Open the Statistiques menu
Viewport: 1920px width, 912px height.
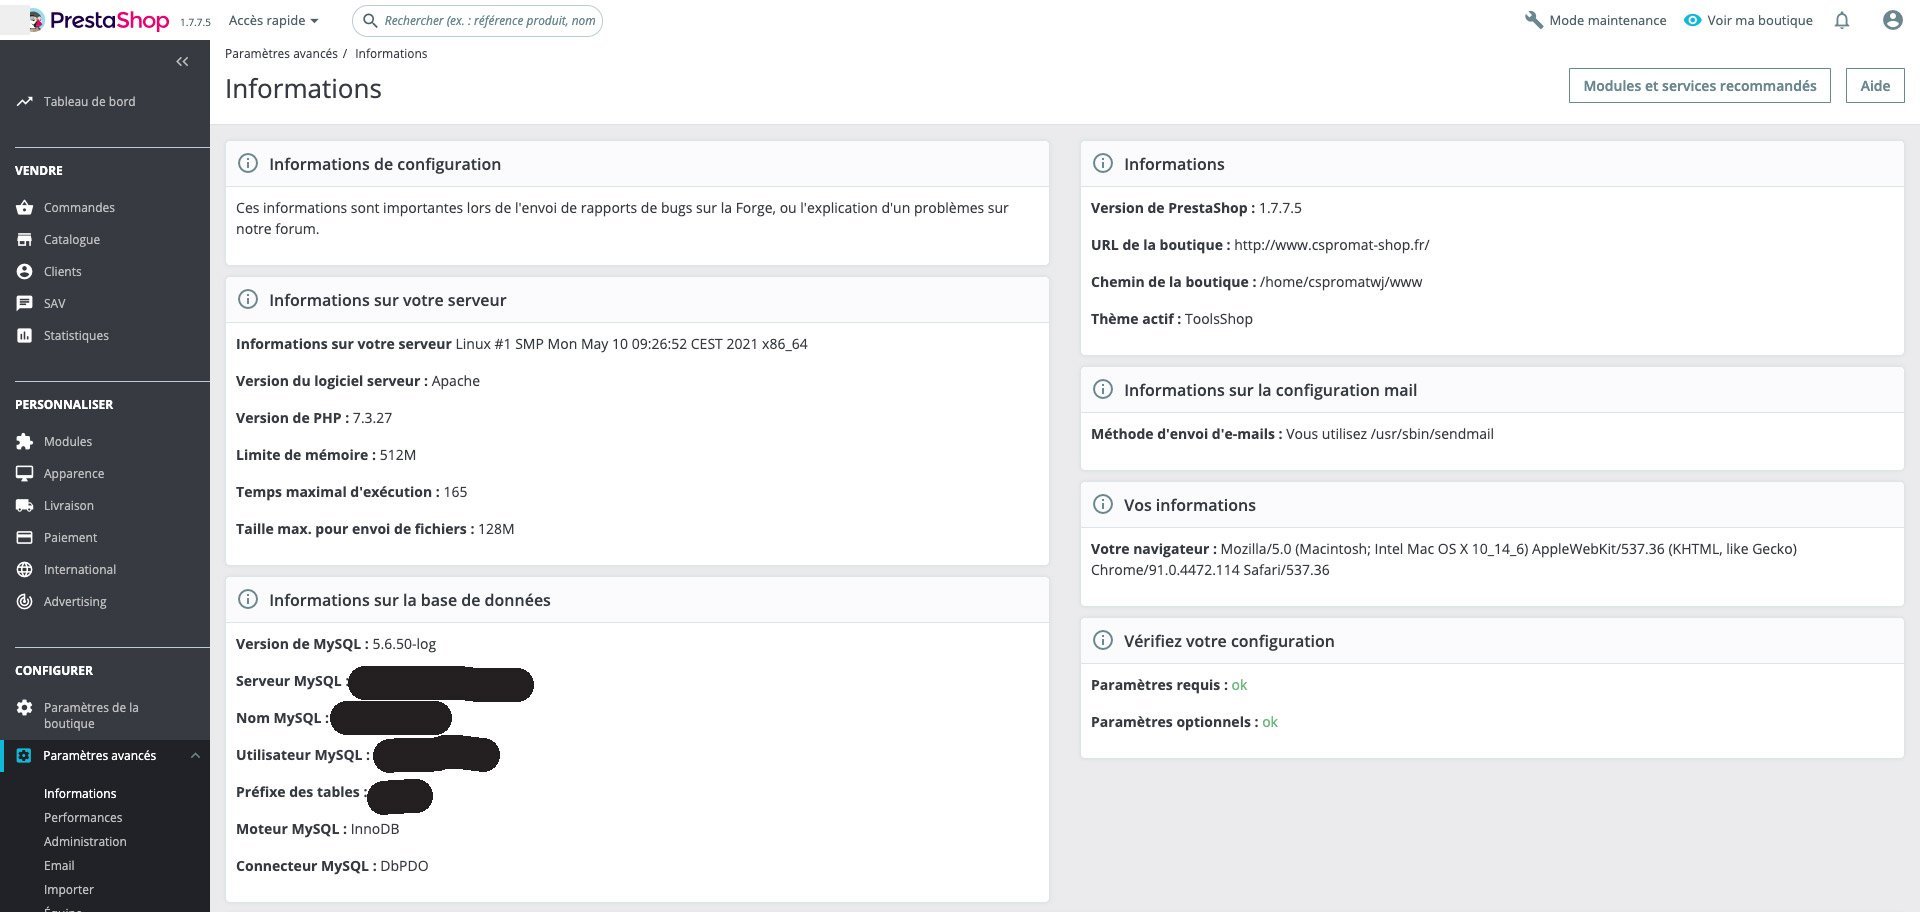(76, 335)
